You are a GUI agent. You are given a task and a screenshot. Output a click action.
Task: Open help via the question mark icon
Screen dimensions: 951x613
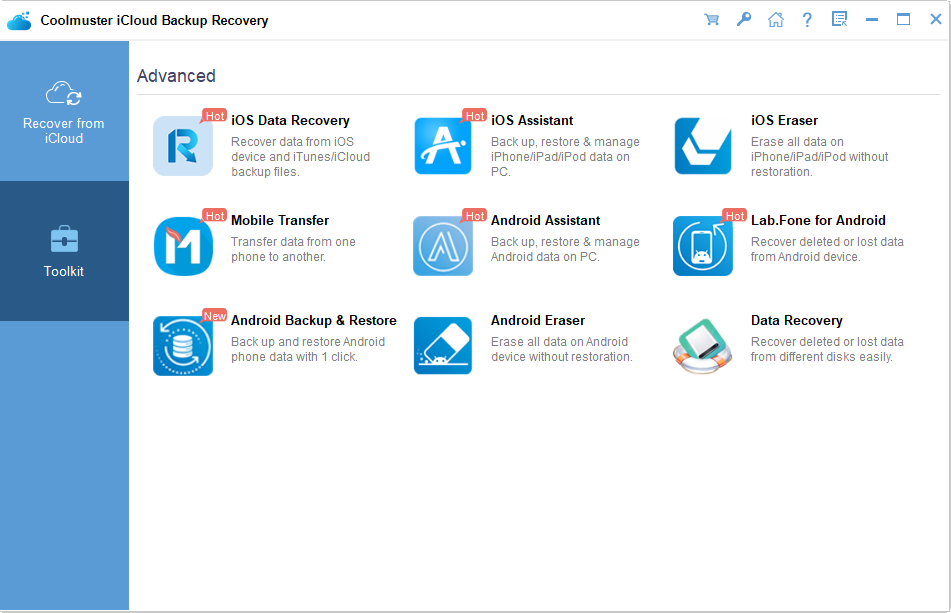pos(807,19)
